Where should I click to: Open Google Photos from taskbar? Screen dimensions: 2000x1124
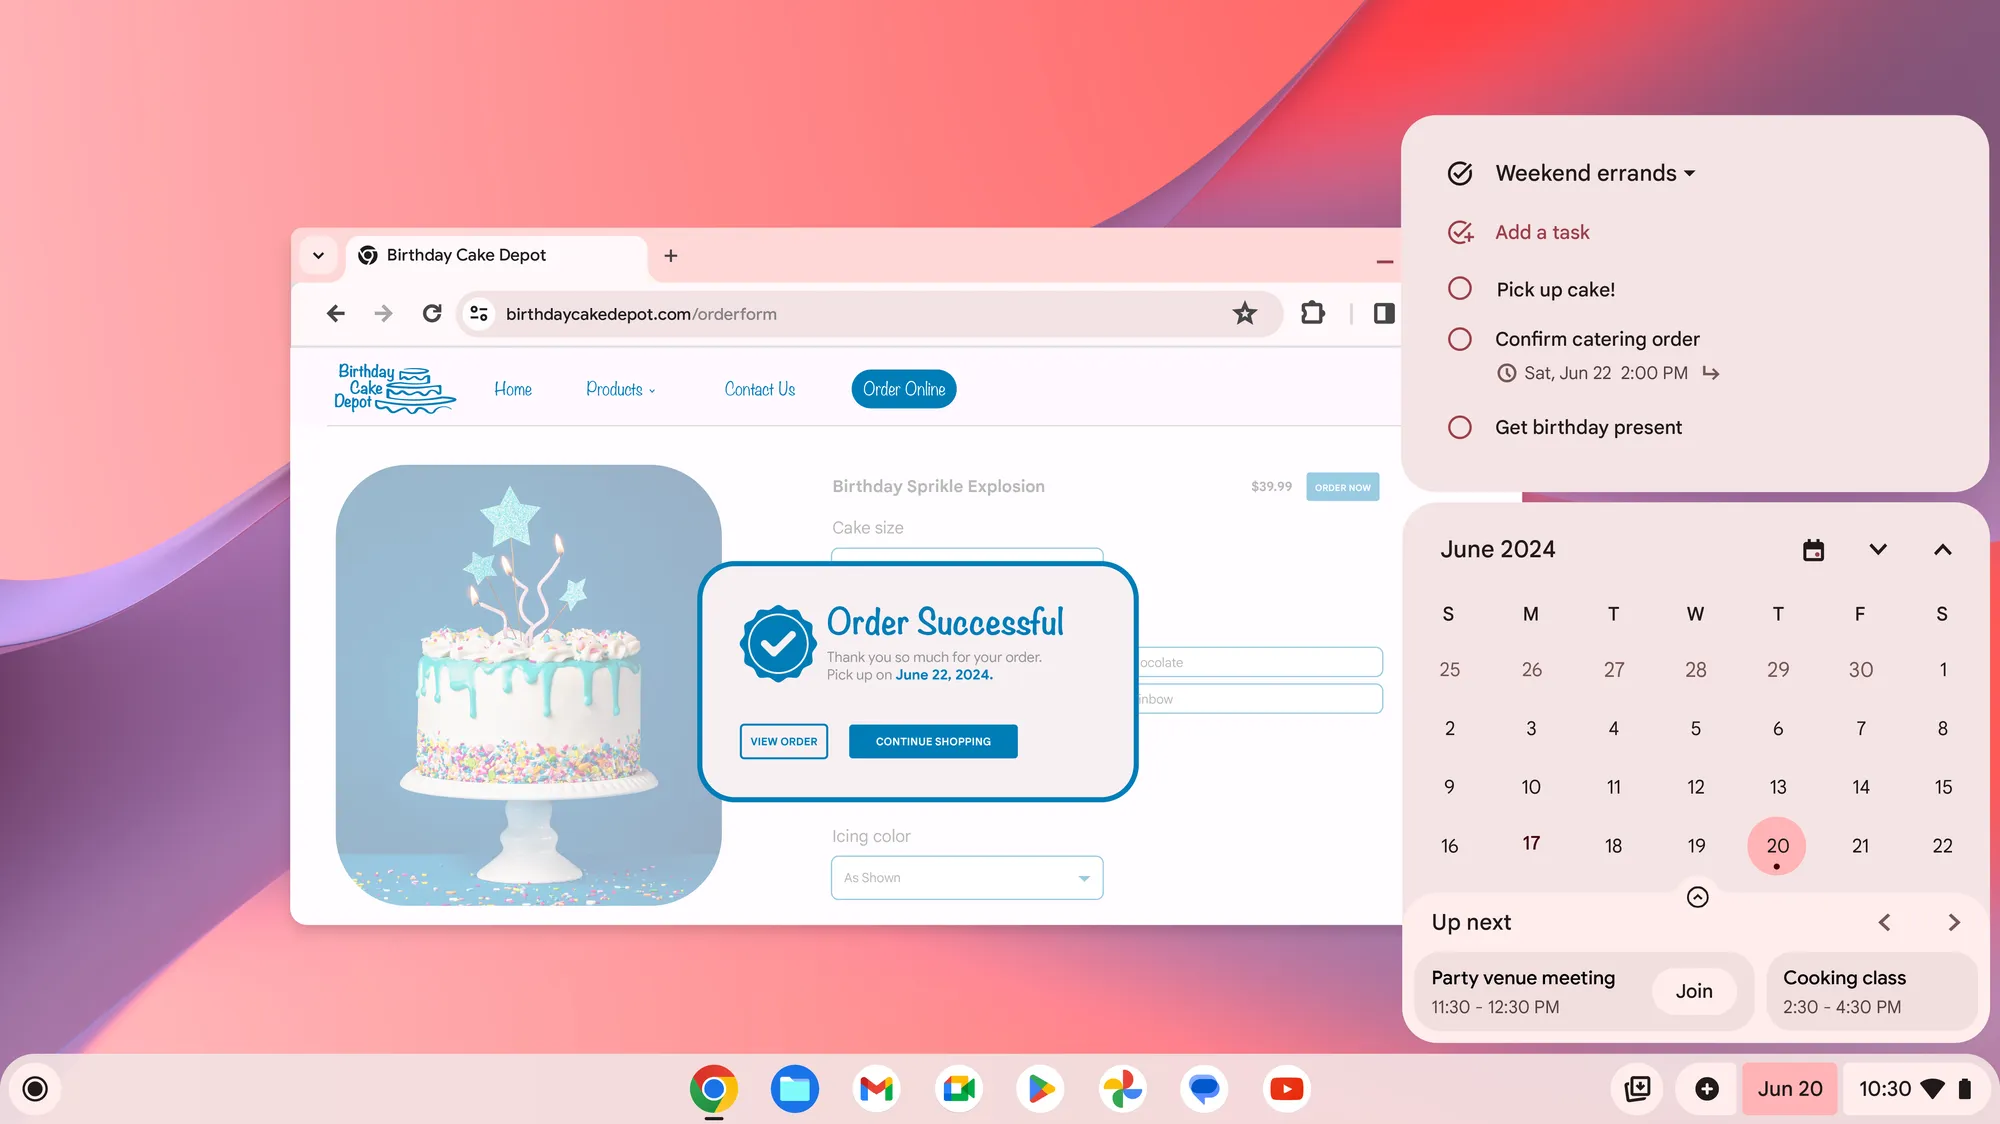click(1124, 1088)
